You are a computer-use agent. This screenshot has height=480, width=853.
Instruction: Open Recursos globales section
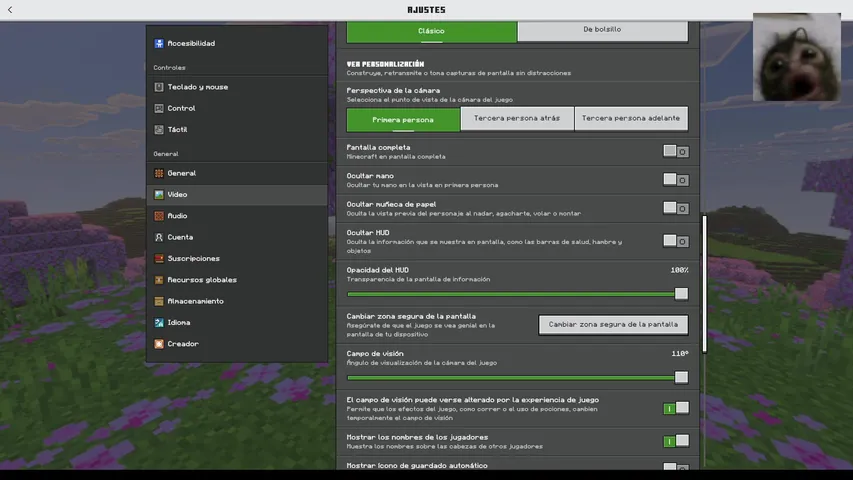(x=237, y=280)
